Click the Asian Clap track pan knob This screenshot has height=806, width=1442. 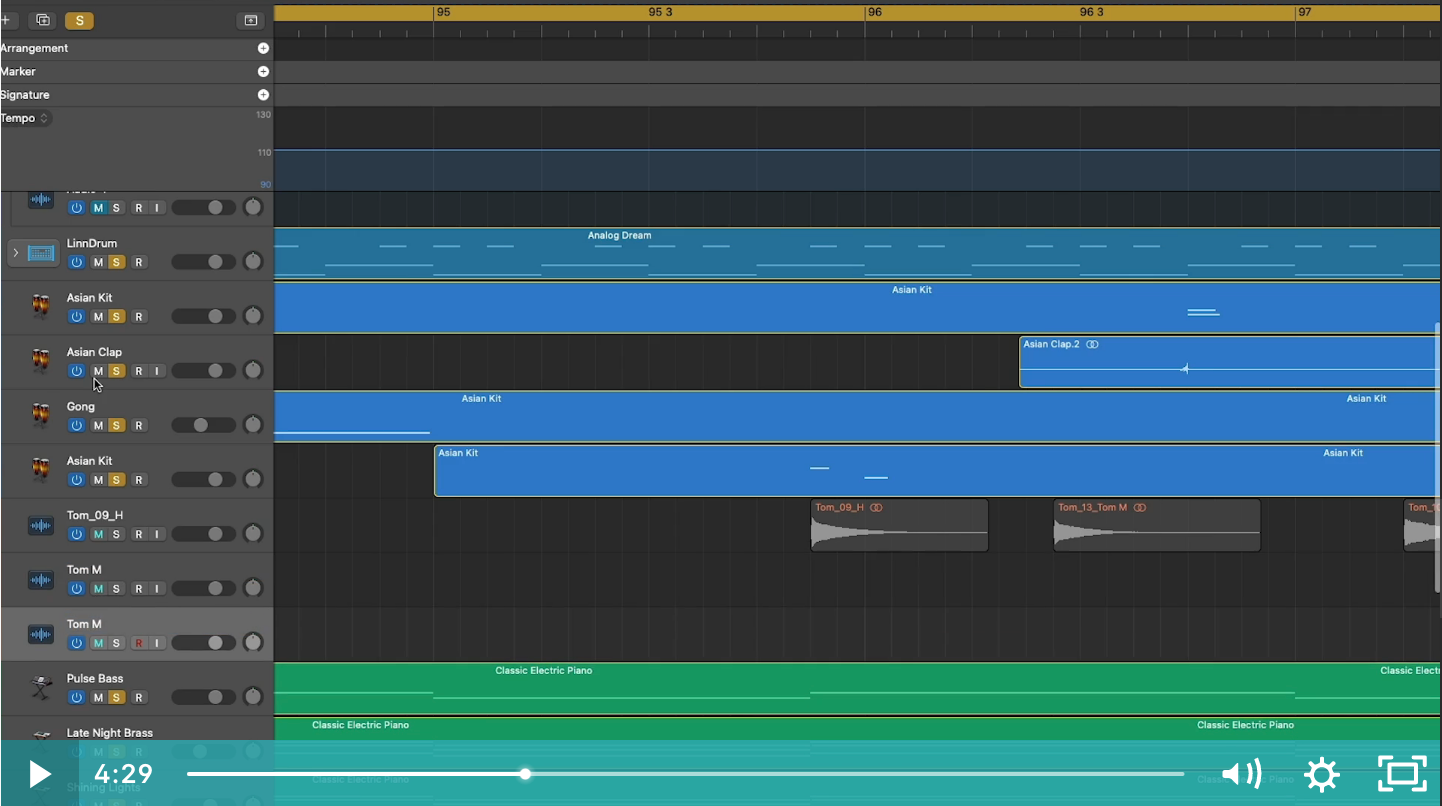tap(253, 370)
